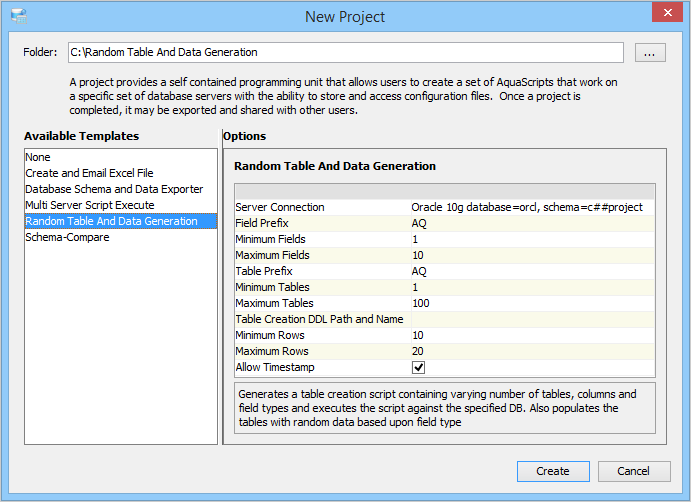Click the New Project window title icon
The height and width of the screenshot is (502, 691).
click(x=18, y=16)
